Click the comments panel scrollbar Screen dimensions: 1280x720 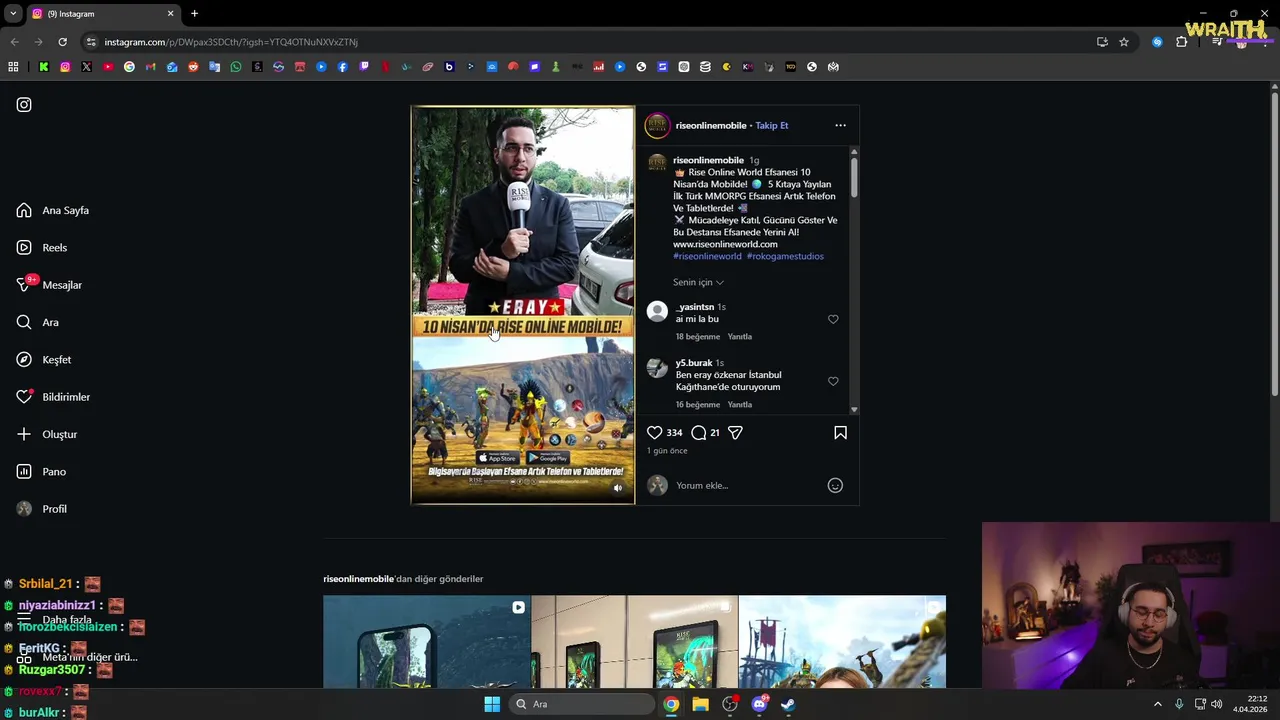(854, 176)
